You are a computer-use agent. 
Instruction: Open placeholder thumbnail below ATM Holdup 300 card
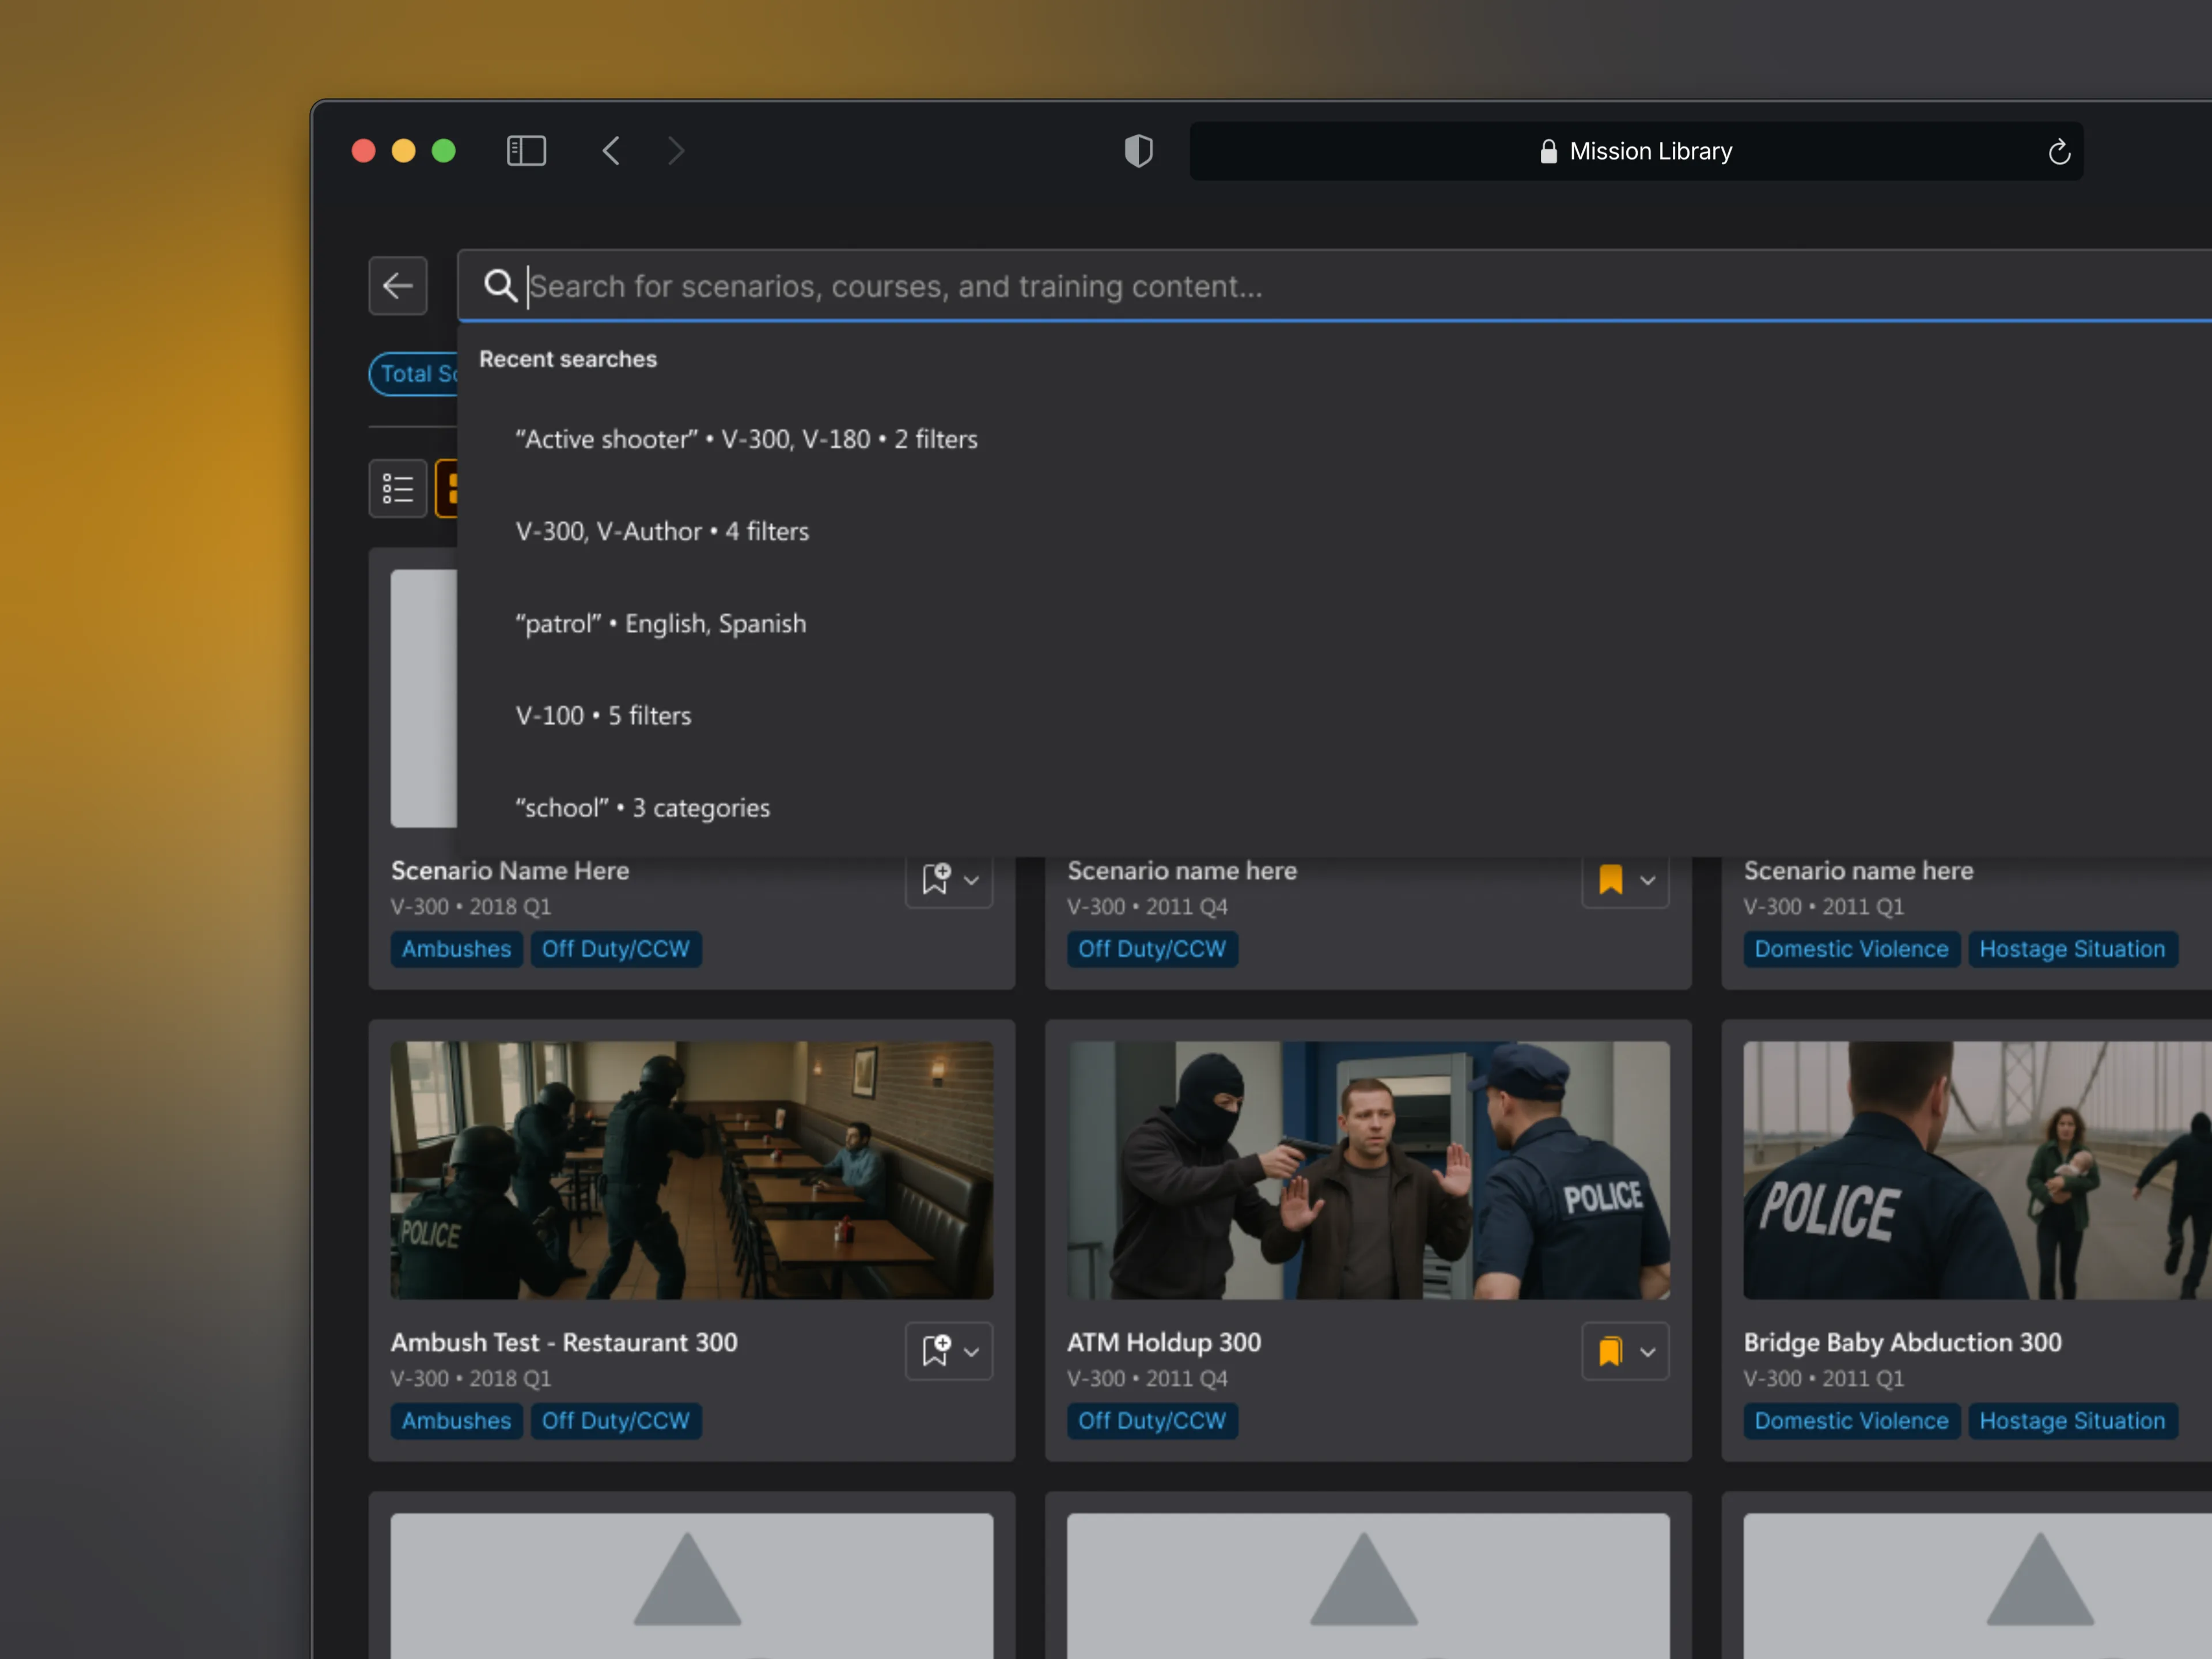pyautogui.click(x=1368, y=1586)
